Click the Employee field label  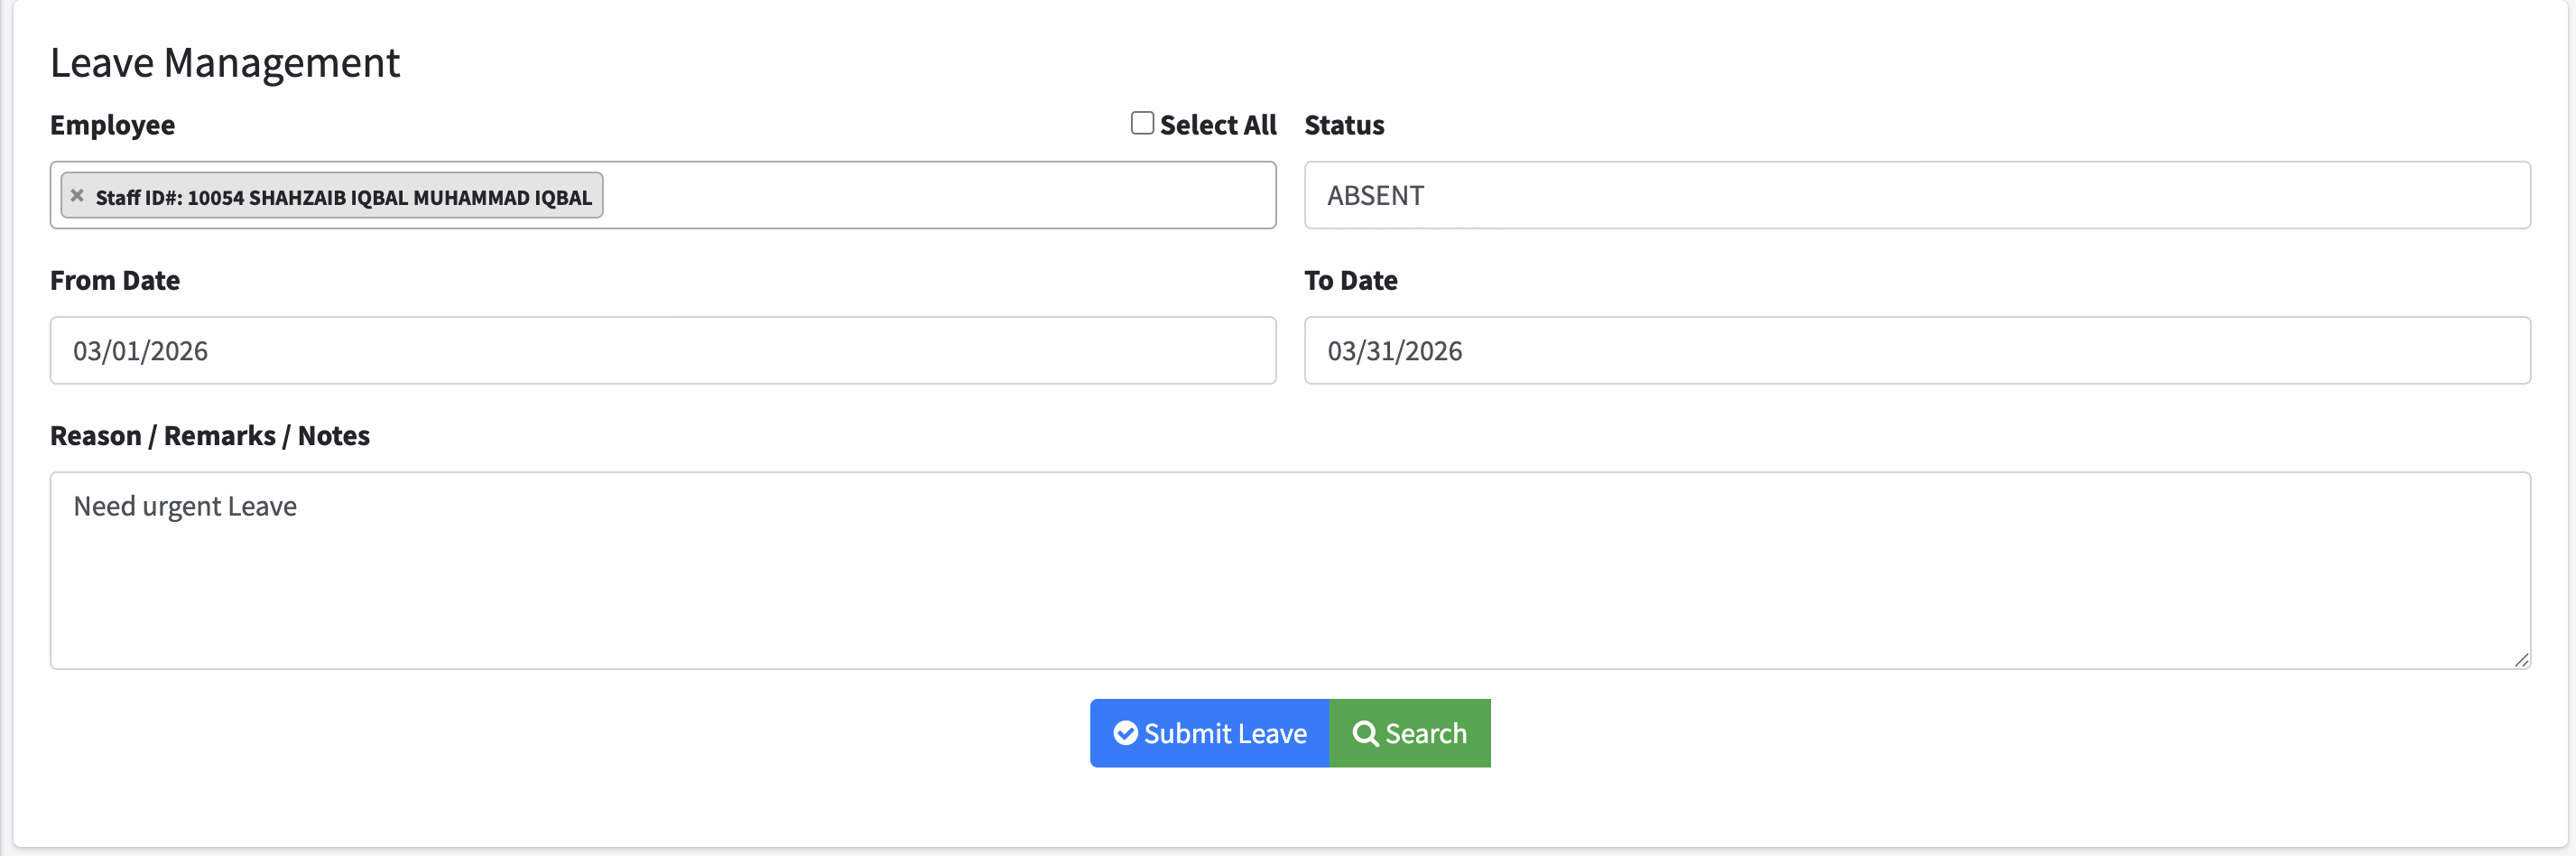tap(112, 125)
